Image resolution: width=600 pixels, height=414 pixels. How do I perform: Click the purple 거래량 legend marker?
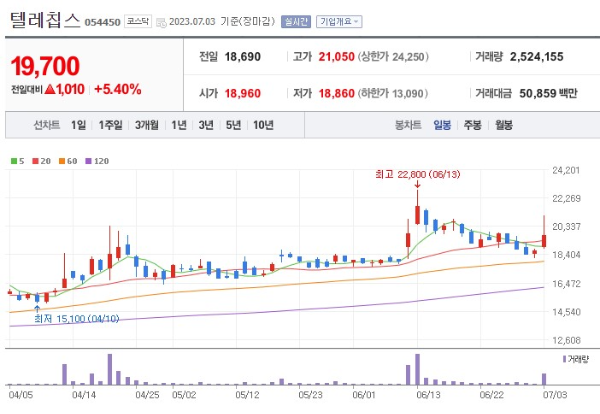(564, 359)
